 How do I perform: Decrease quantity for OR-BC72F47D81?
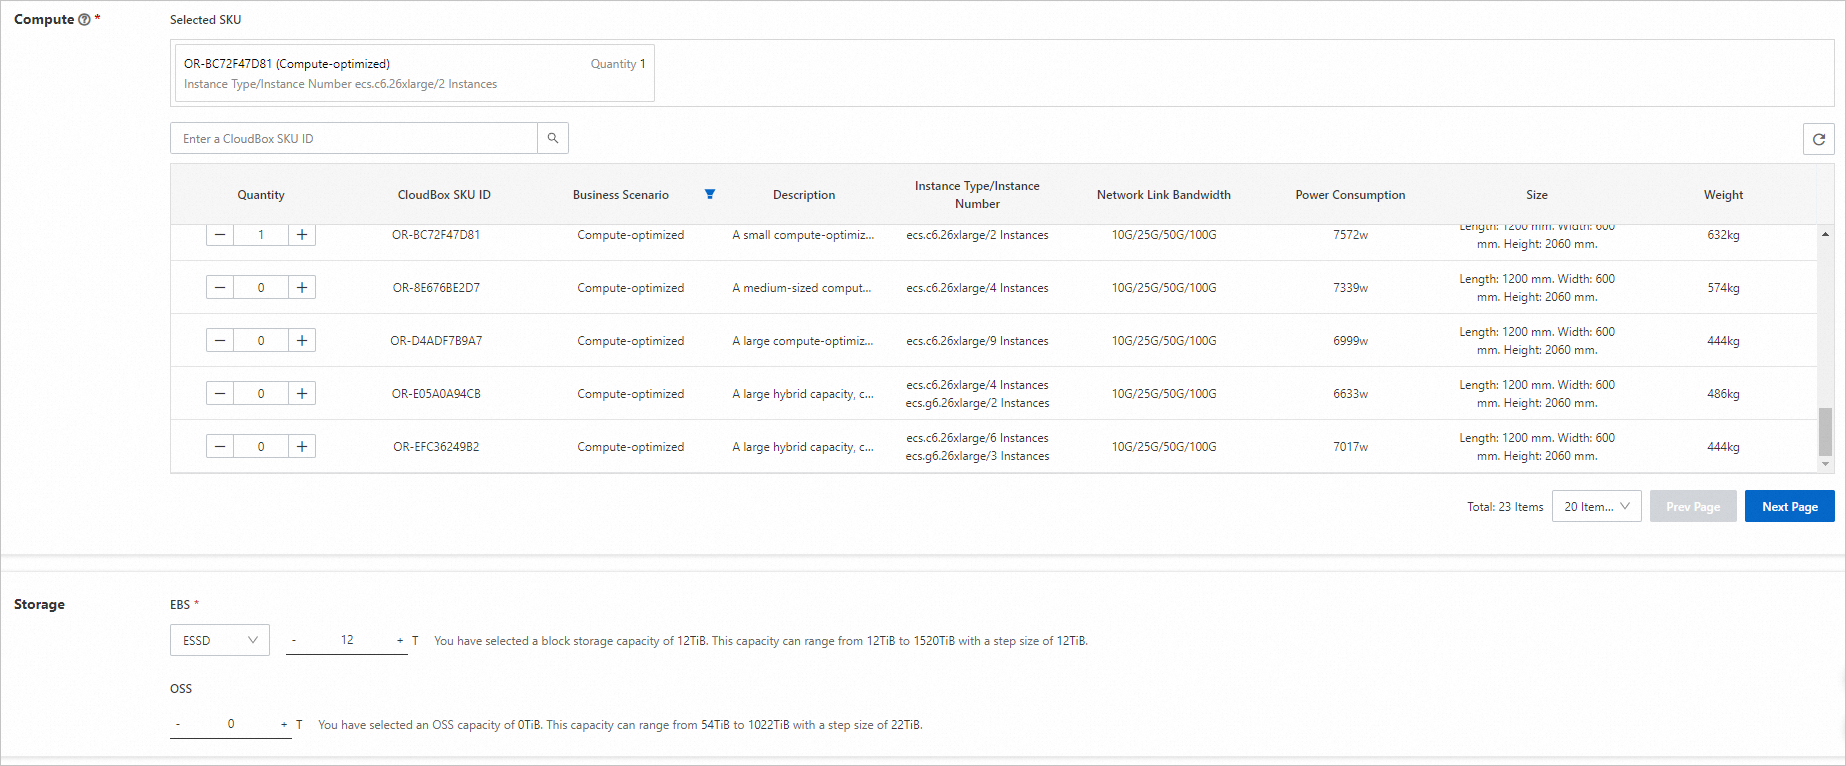(x=220, y=235)
